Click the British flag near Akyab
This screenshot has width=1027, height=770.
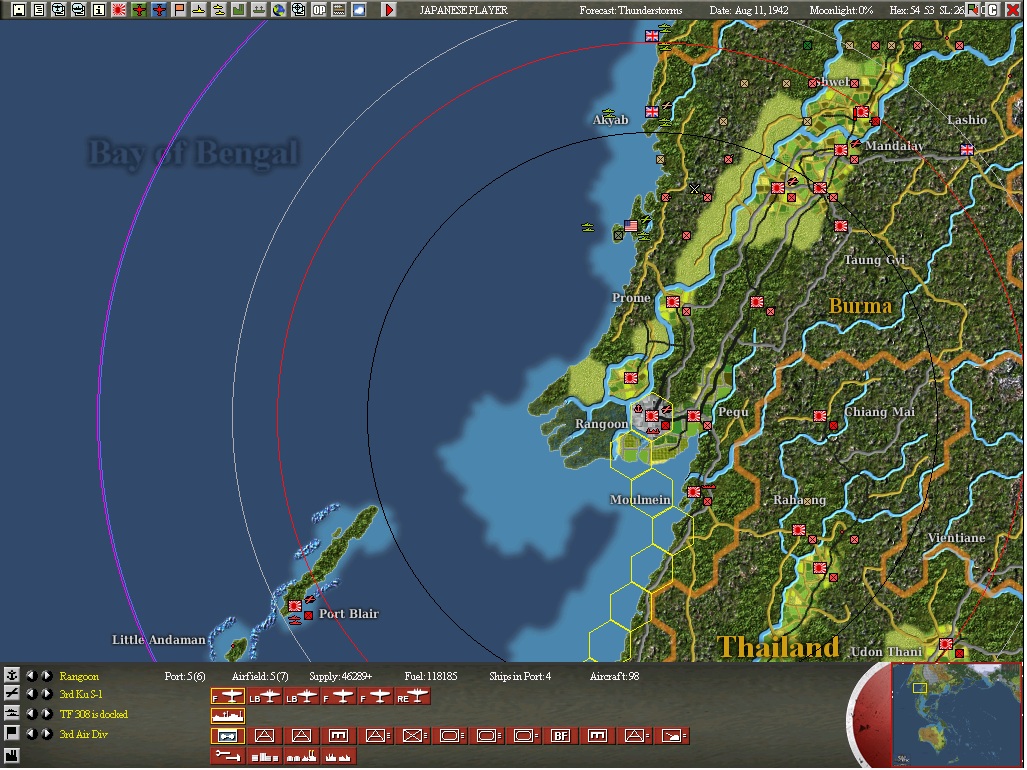point(652,111)
